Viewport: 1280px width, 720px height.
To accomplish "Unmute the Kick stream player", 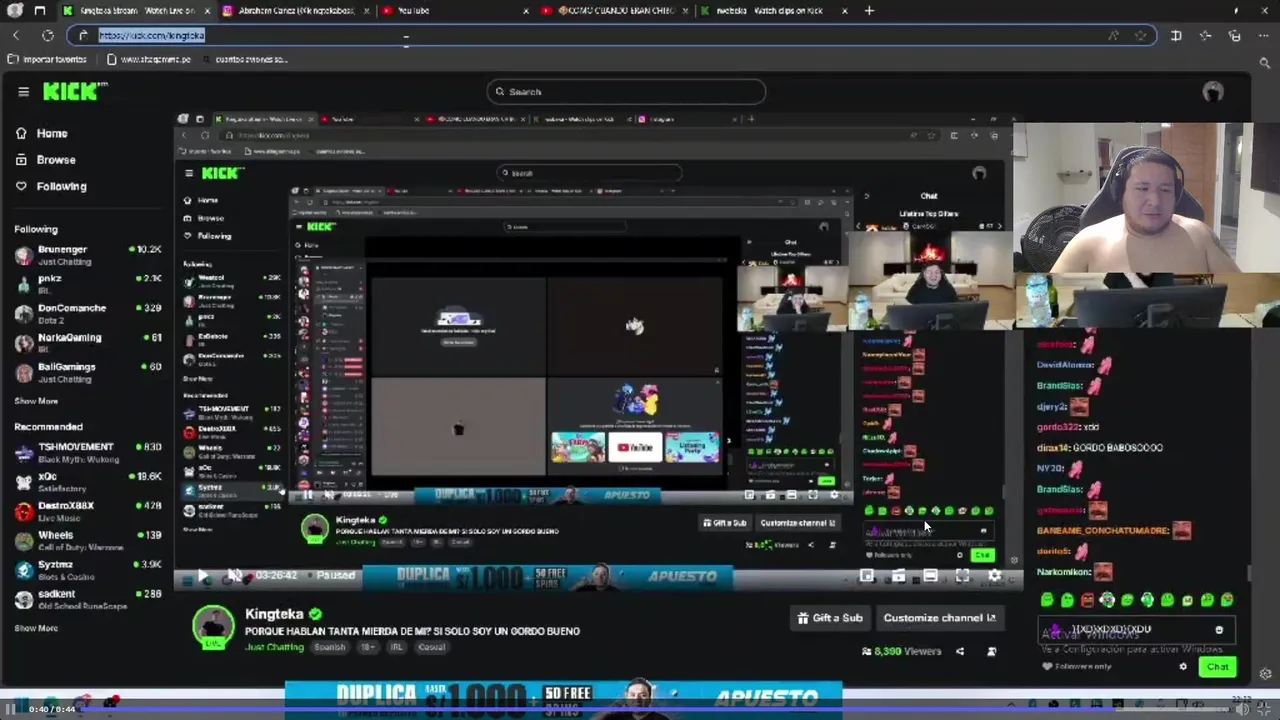I will (234, 576).
